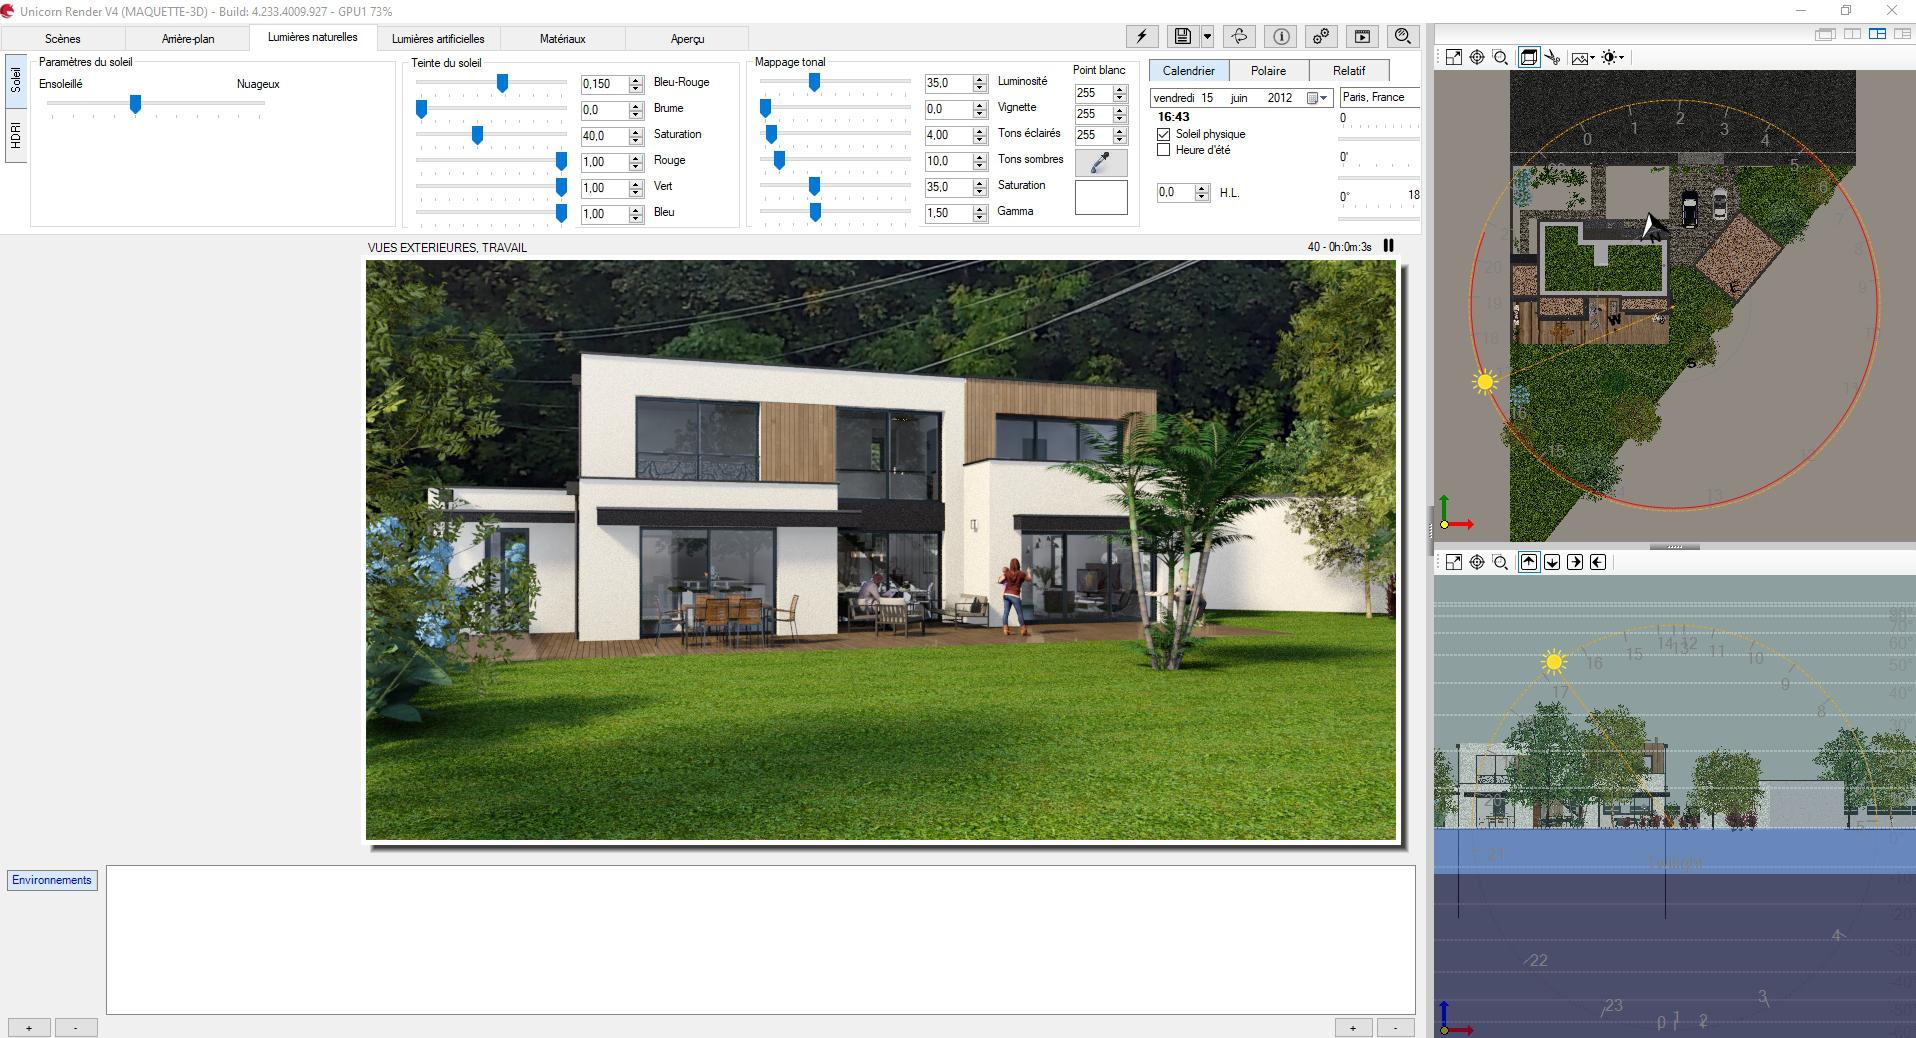
Task: Click the Gamma value input field
Action: 947,213
